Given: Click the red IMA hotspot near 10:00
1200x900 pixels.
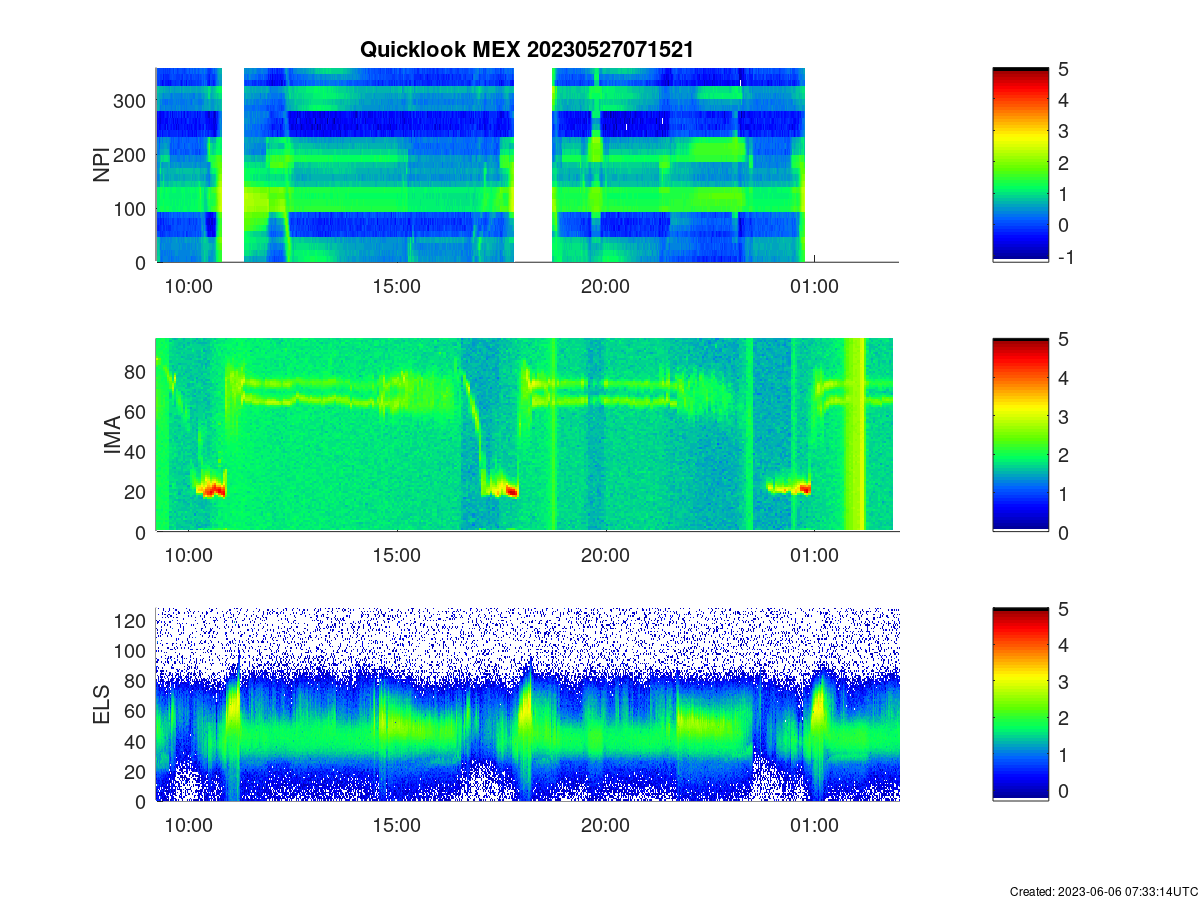Looking at the screenshot, I should click(x=214, y=490).
